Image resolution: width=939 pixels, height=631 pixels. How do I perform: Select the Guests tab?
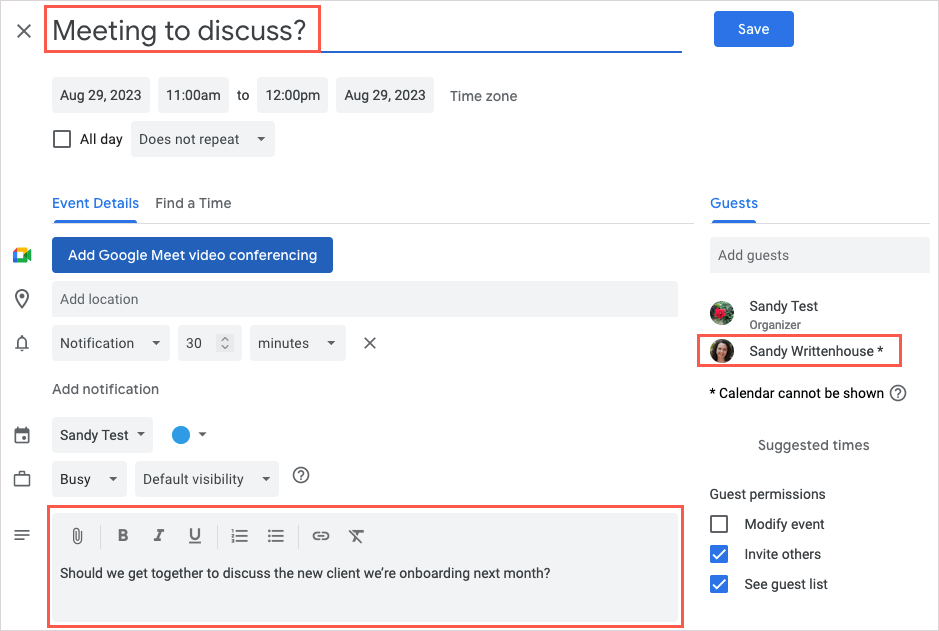pos(734,203)
